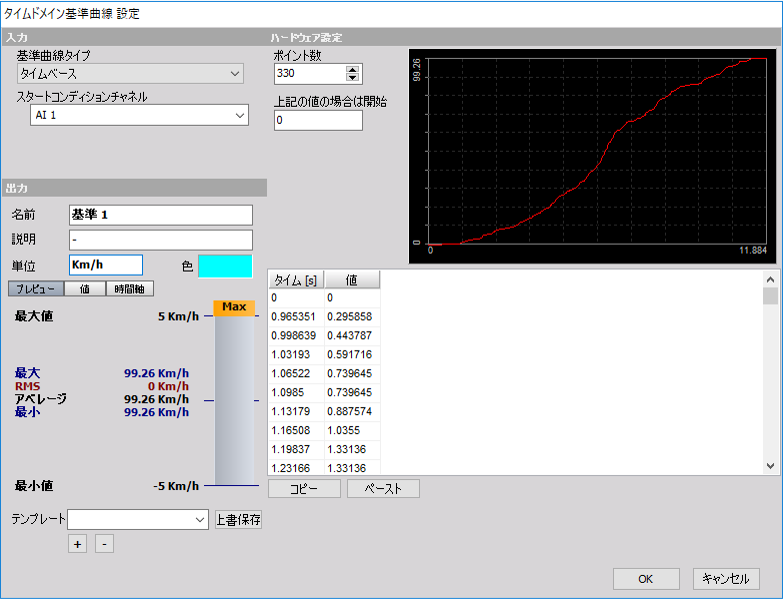783x599 pixels.
Task: Click the table scrollbar down arrow
Action: 771,466
